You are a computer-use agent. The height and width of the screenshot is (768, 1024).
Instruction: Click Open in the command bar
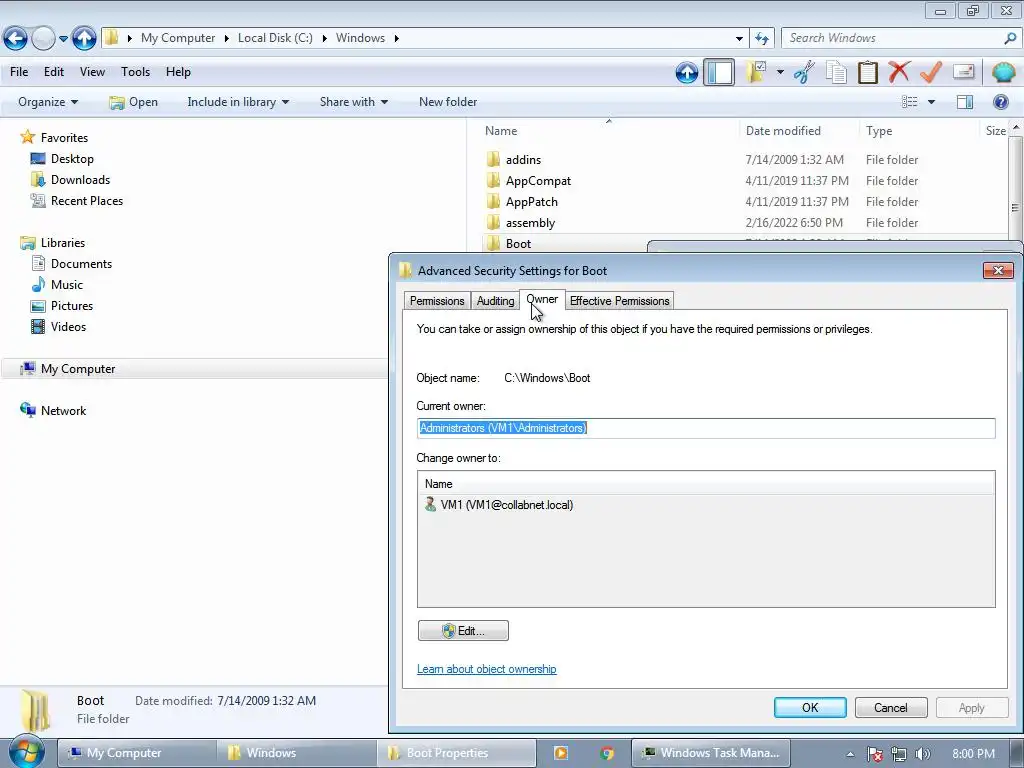[x=133, y=102]
